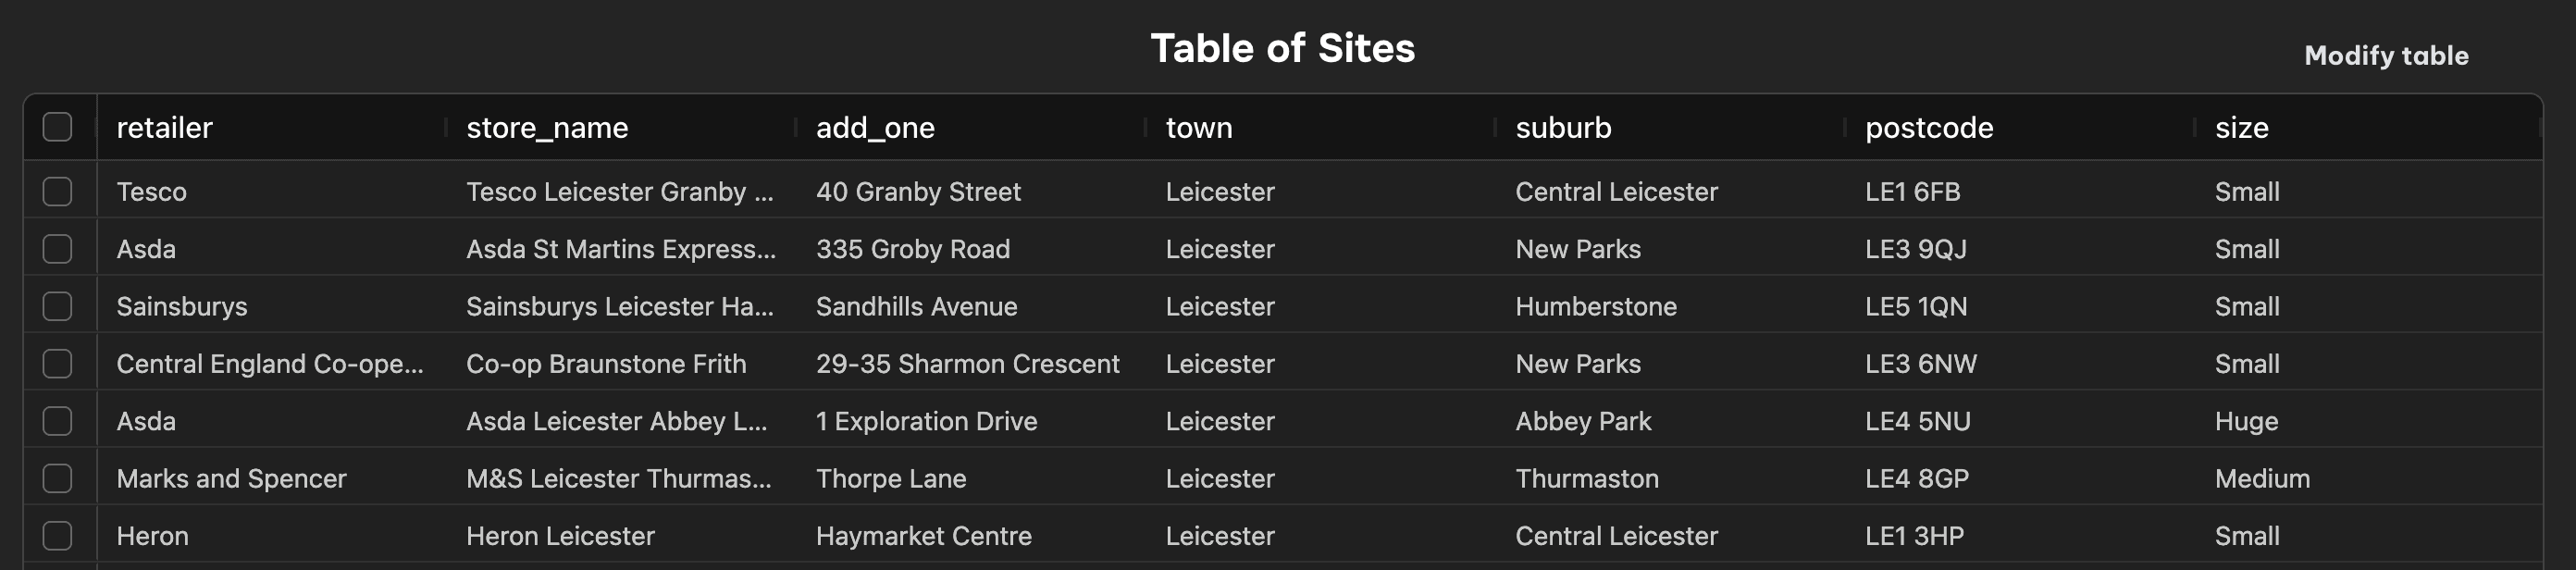Click the Huge size cell
The image size is (2576, 570).
click(2246, 422)
